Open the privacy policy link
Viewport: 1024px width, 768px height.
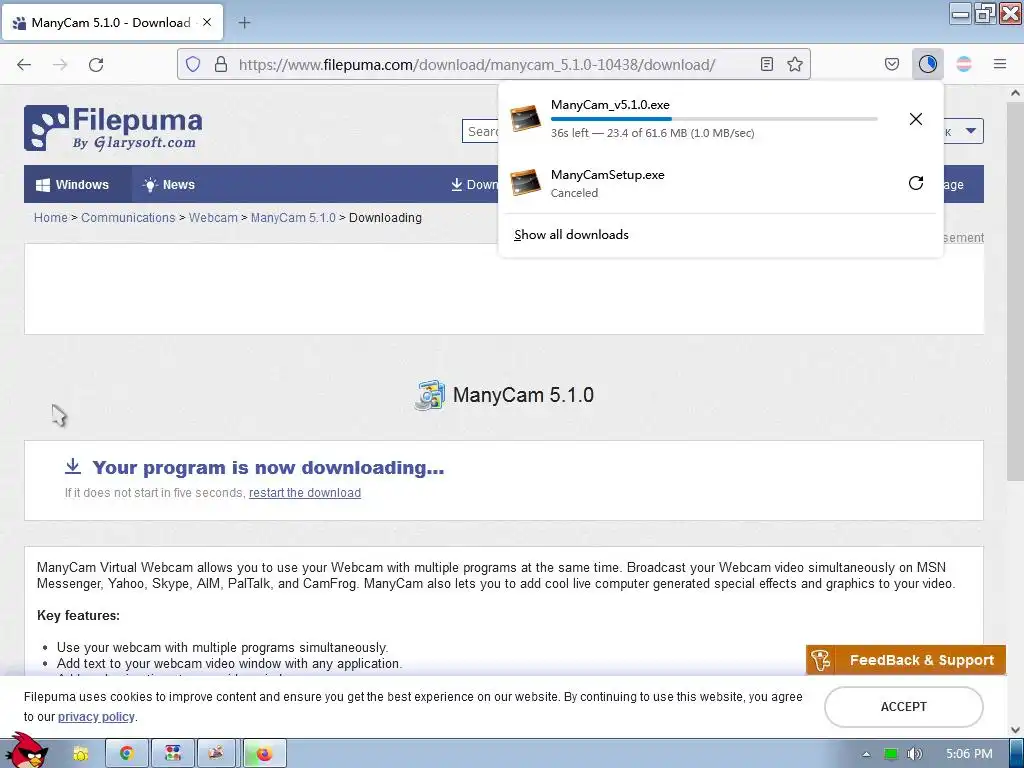point(96,716)
